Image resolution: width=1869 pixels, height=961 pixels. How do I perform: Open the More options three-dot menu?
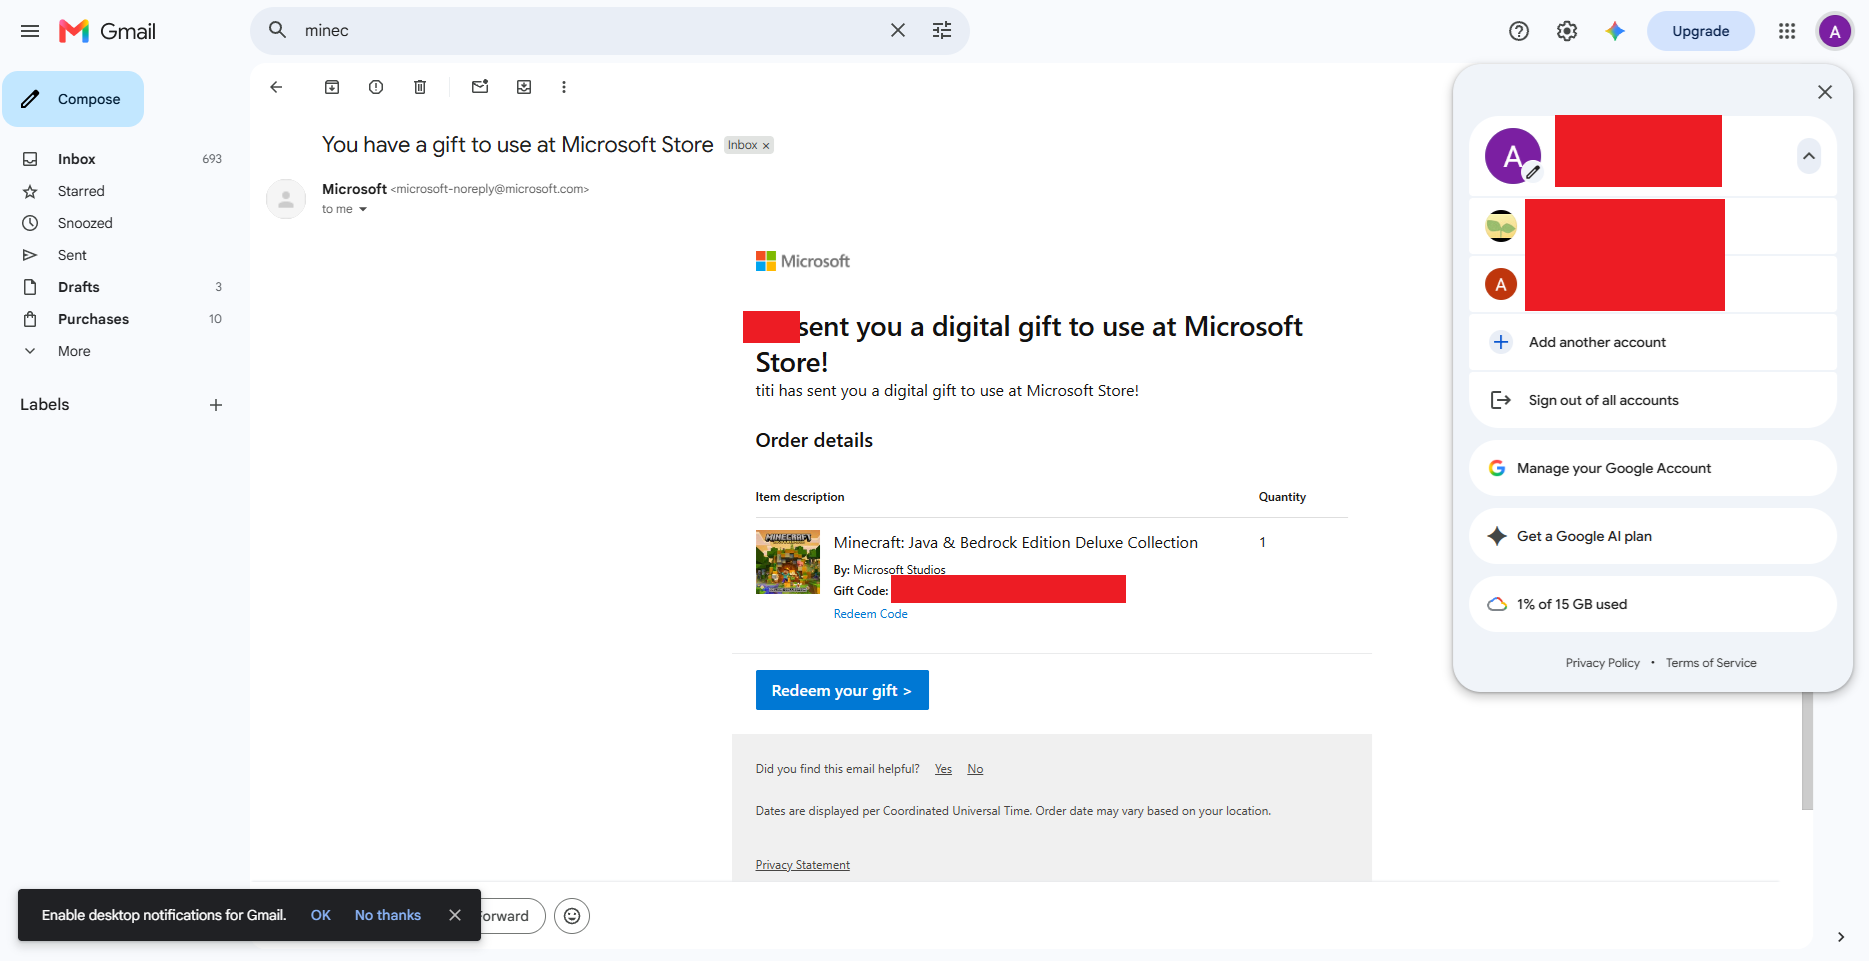(564, 87)
